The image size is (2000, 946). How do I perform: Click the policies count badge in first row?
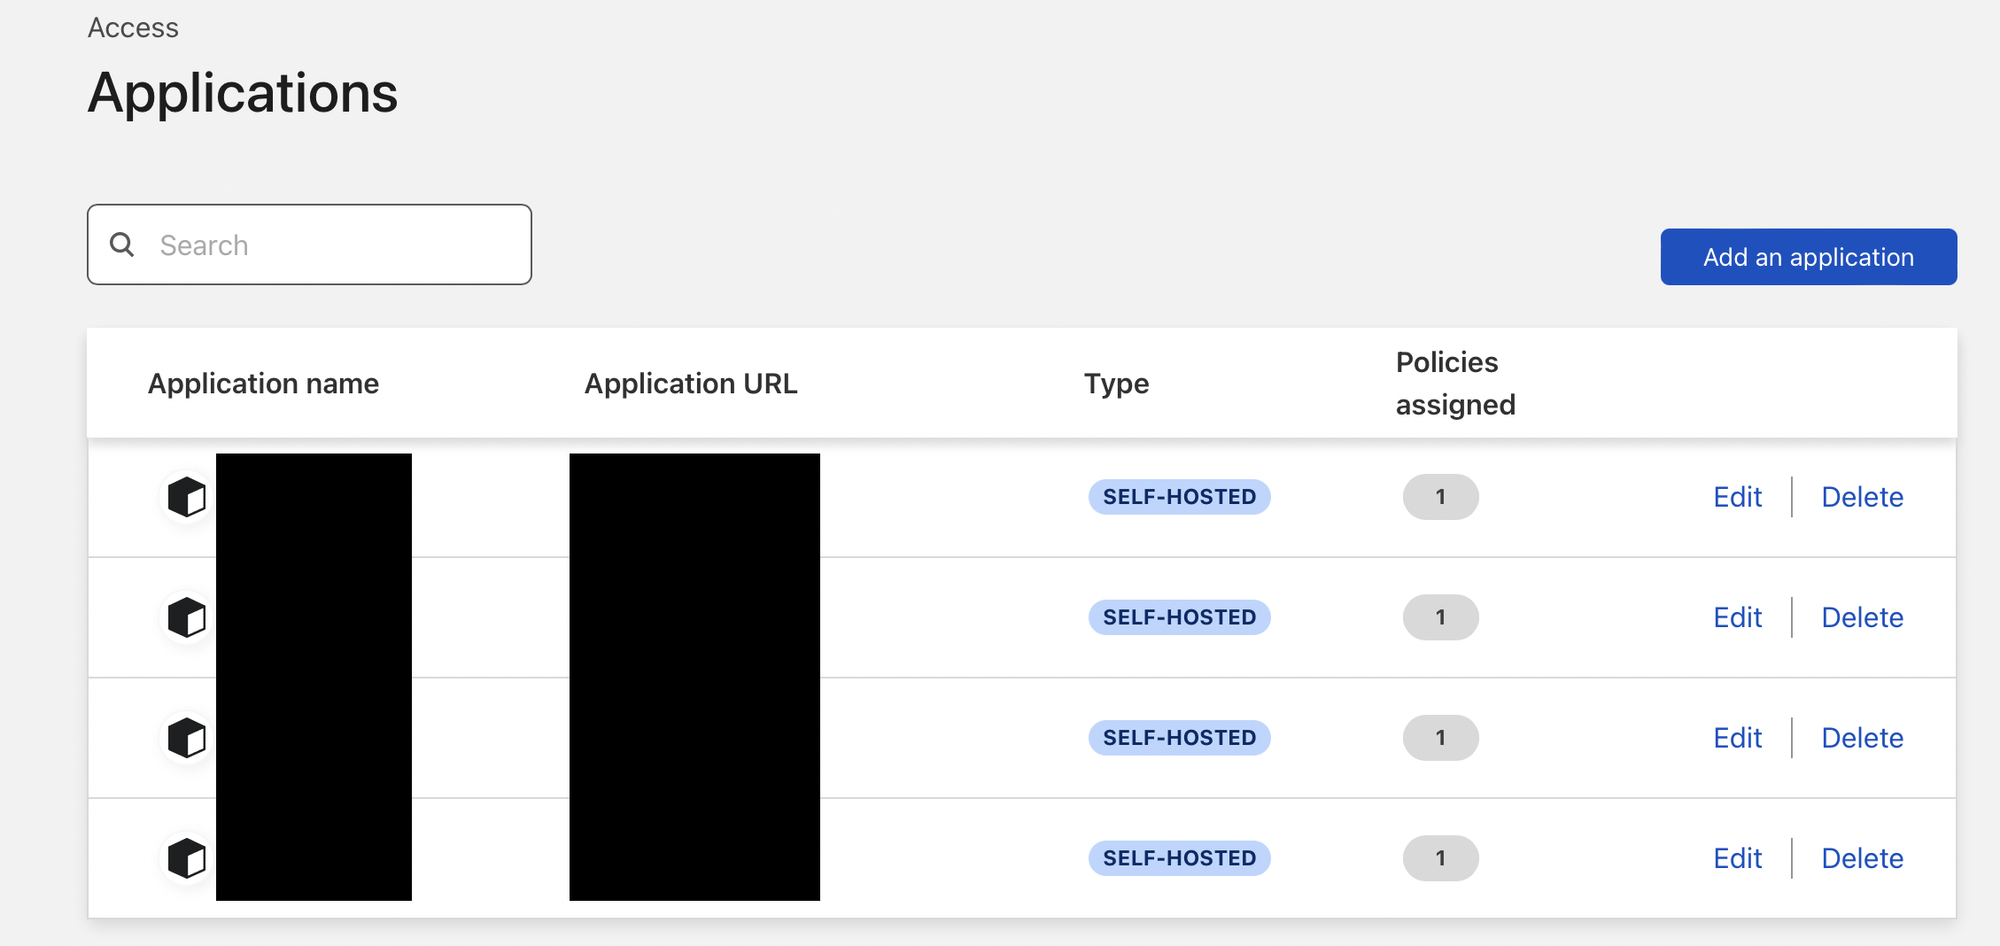pos(1440,497)
